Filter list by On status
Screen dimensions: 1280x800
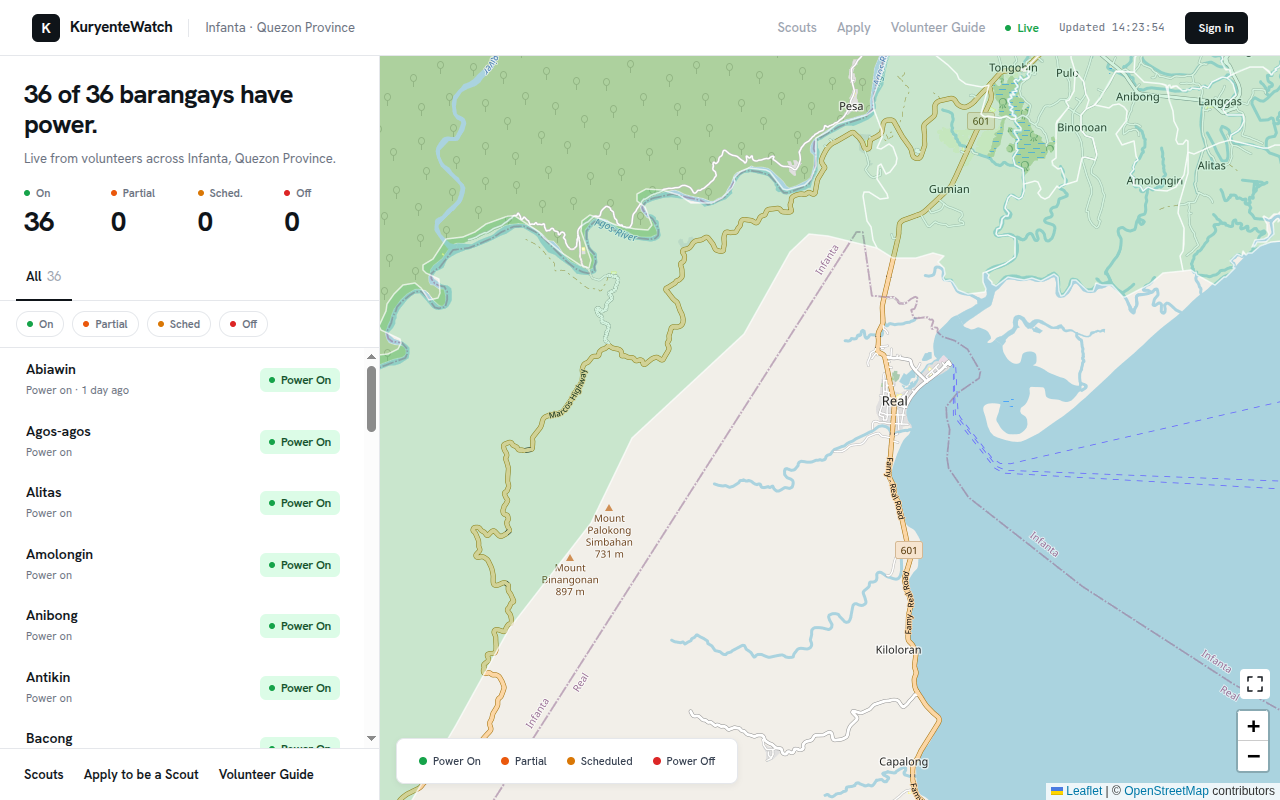(x=40, y=324)
